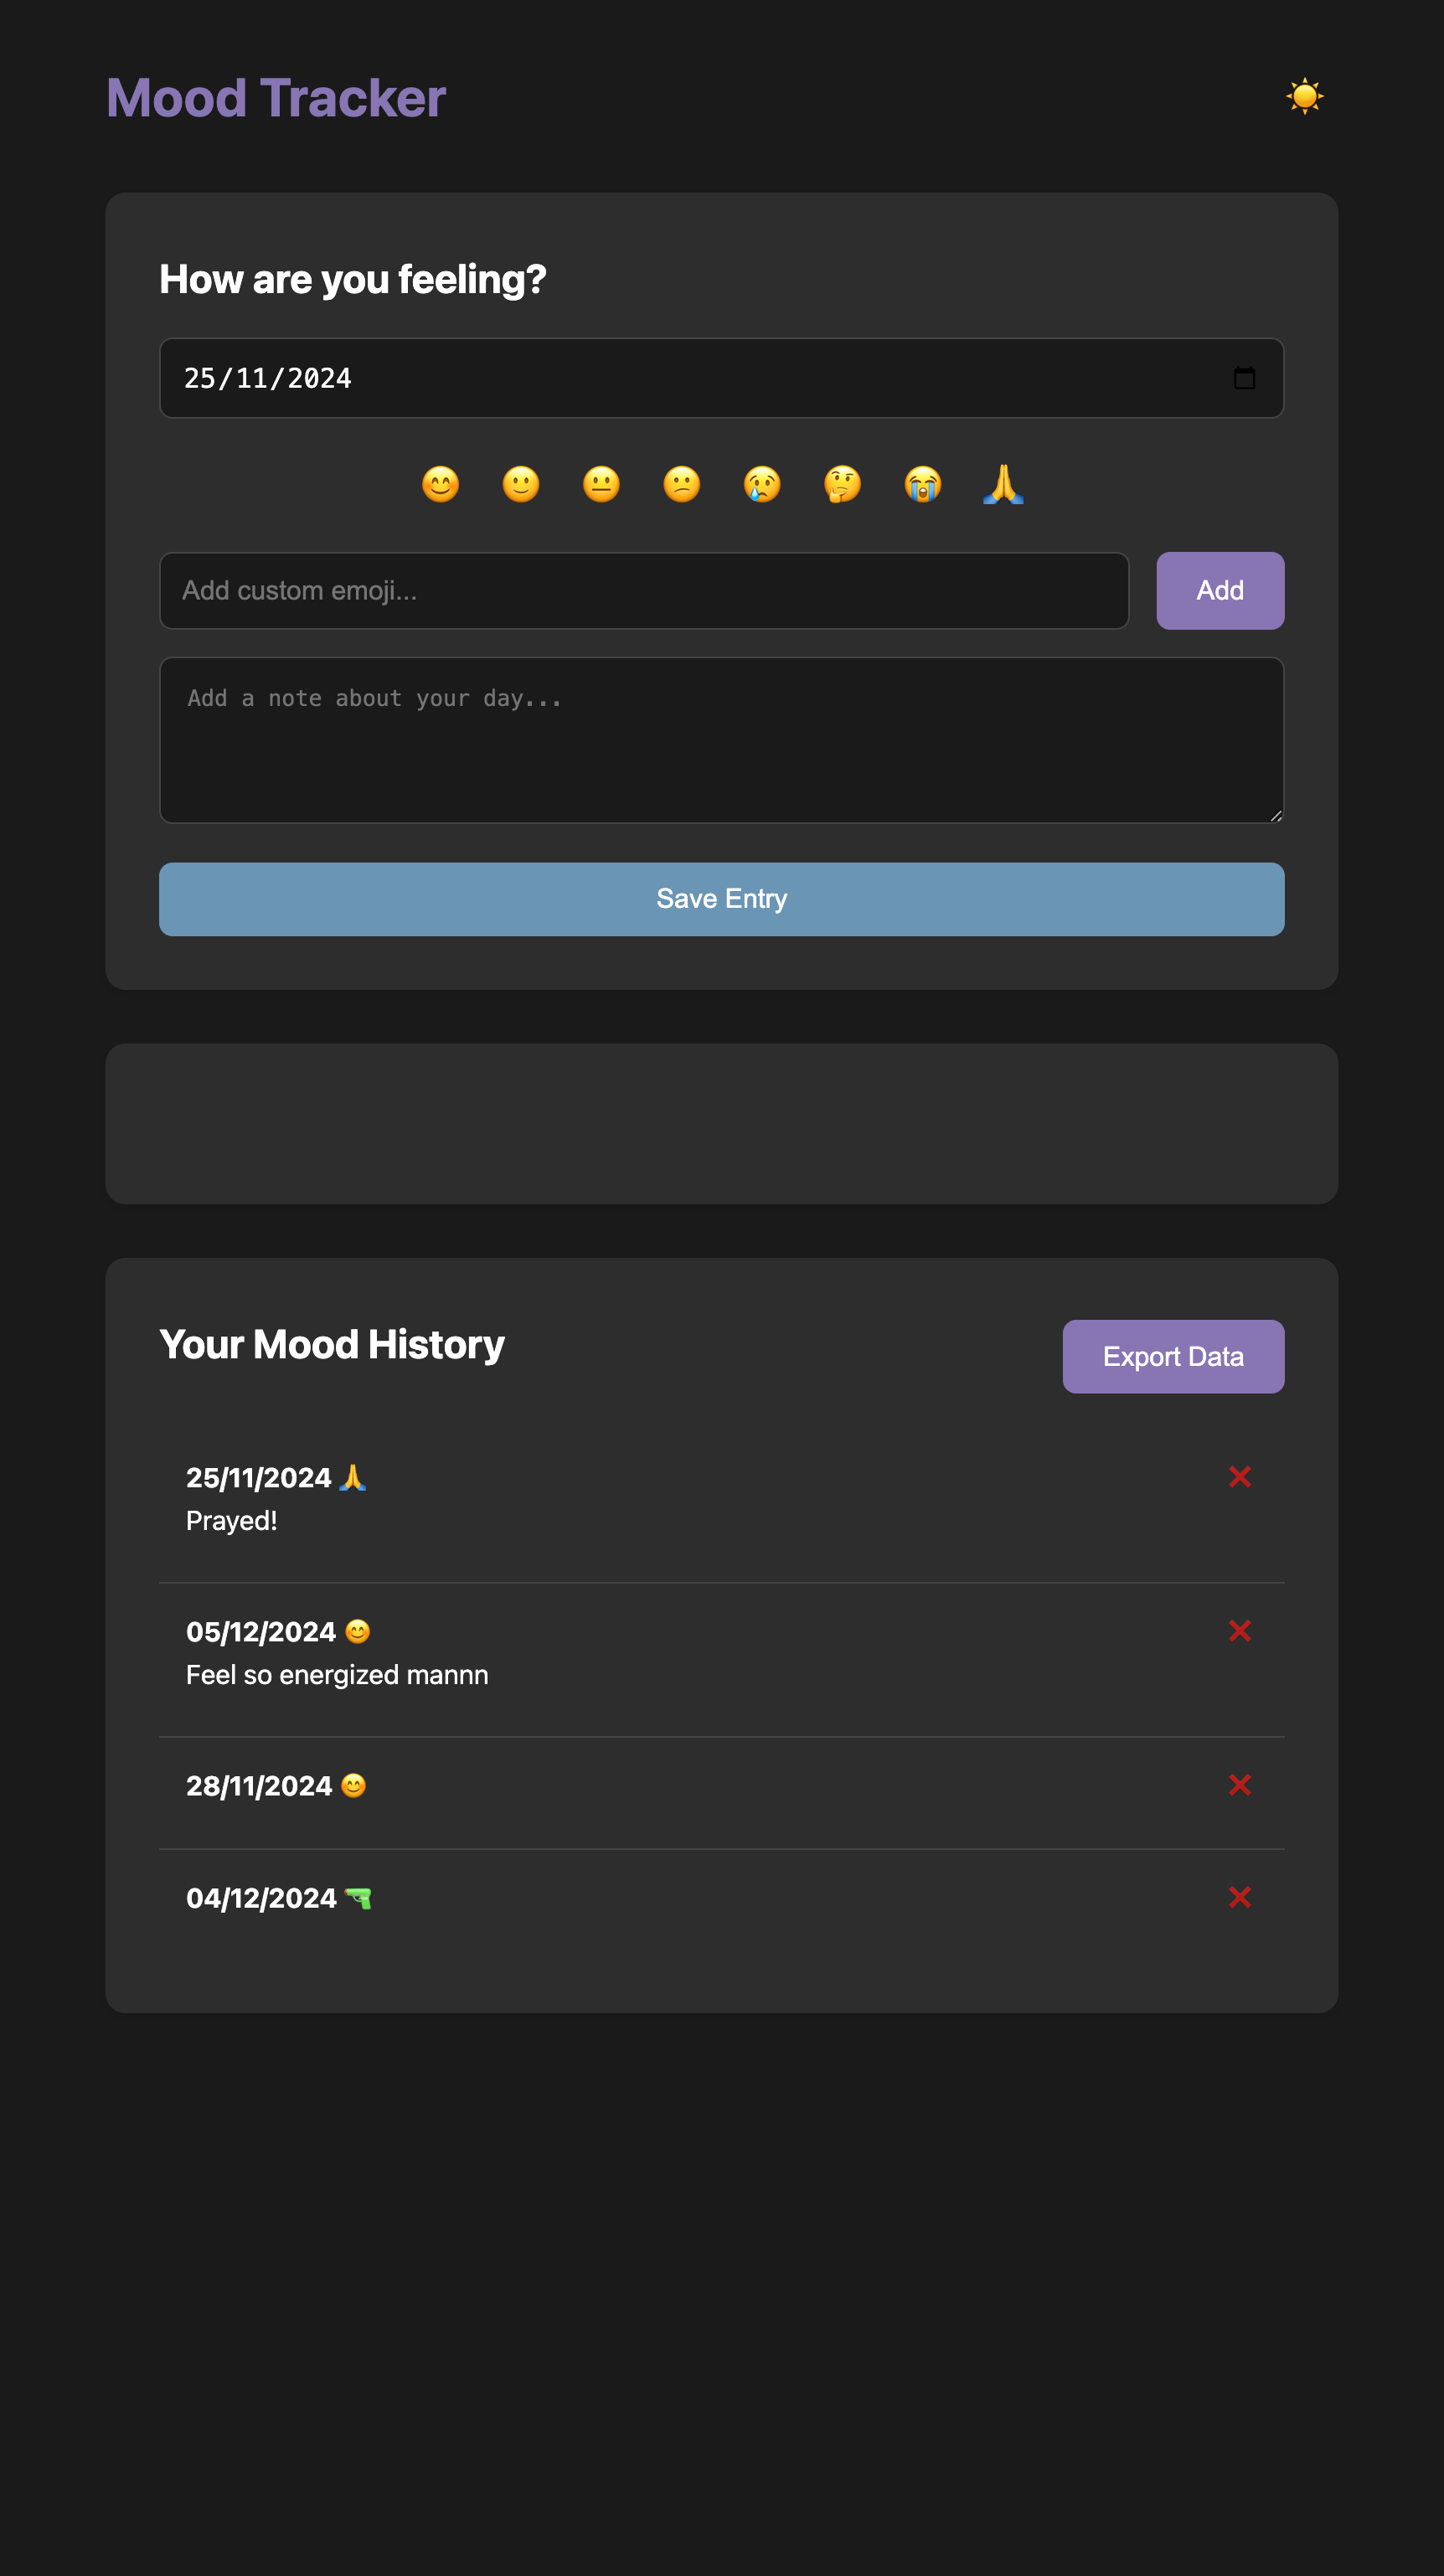This screenshot has width=1444, height=2576.
Task: Toggle light mode with the sun icon
Action: click(1306, 96)
